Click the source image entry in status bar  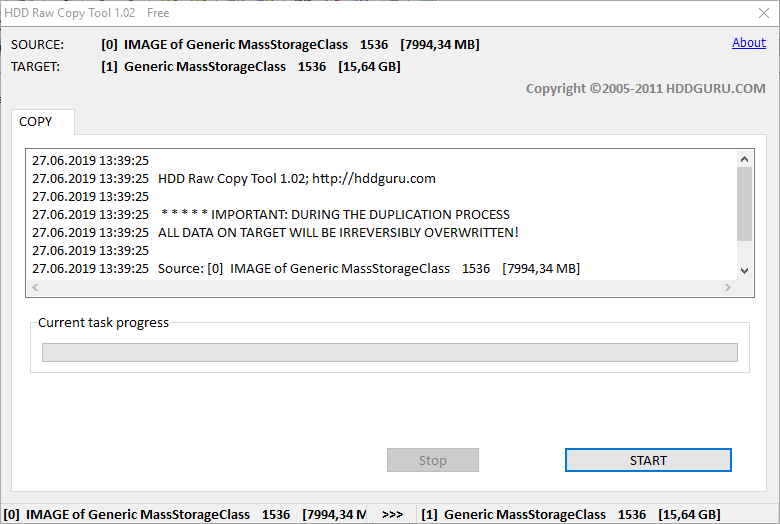[x=185, y=514]
